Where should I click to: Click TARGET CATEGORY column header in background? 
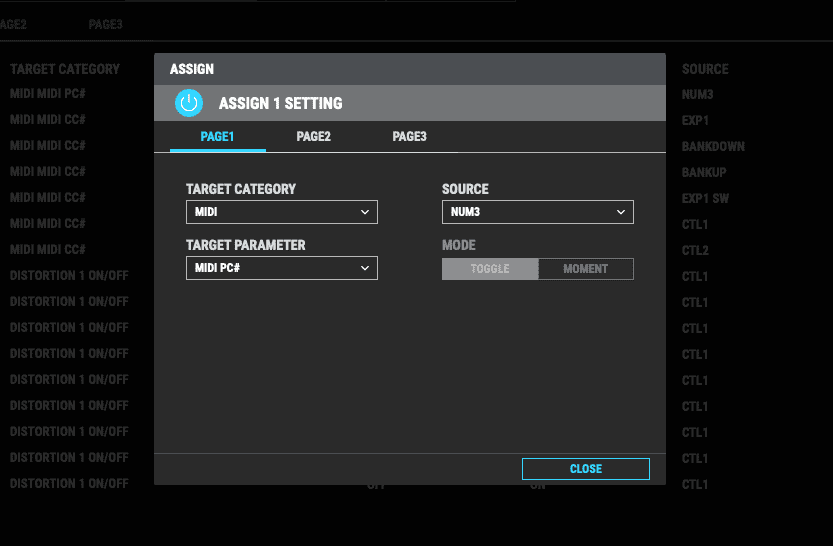[65, 69]
